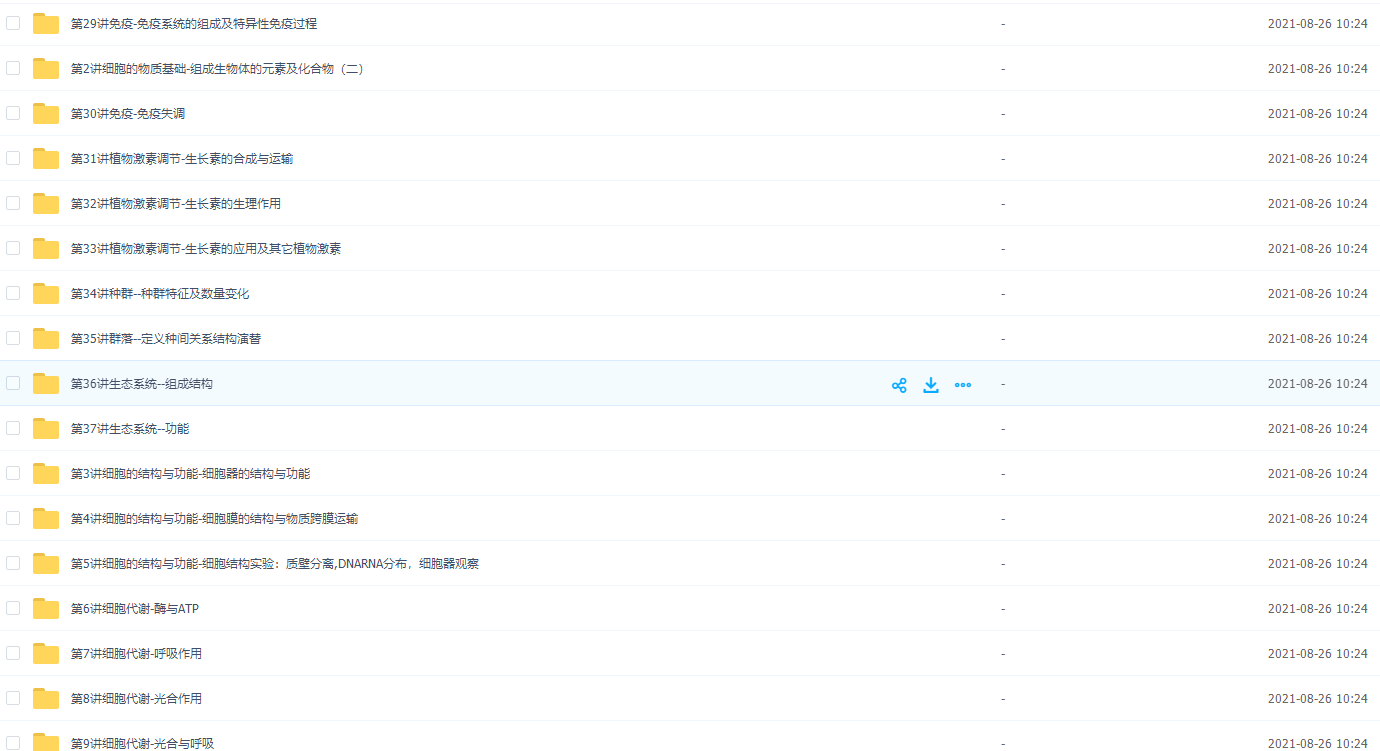The width and height of the screenshot is (1380, 751).
Task: Open 第35讲群落--定义种间关系结构演替 folder name
Action: (166, 339)
